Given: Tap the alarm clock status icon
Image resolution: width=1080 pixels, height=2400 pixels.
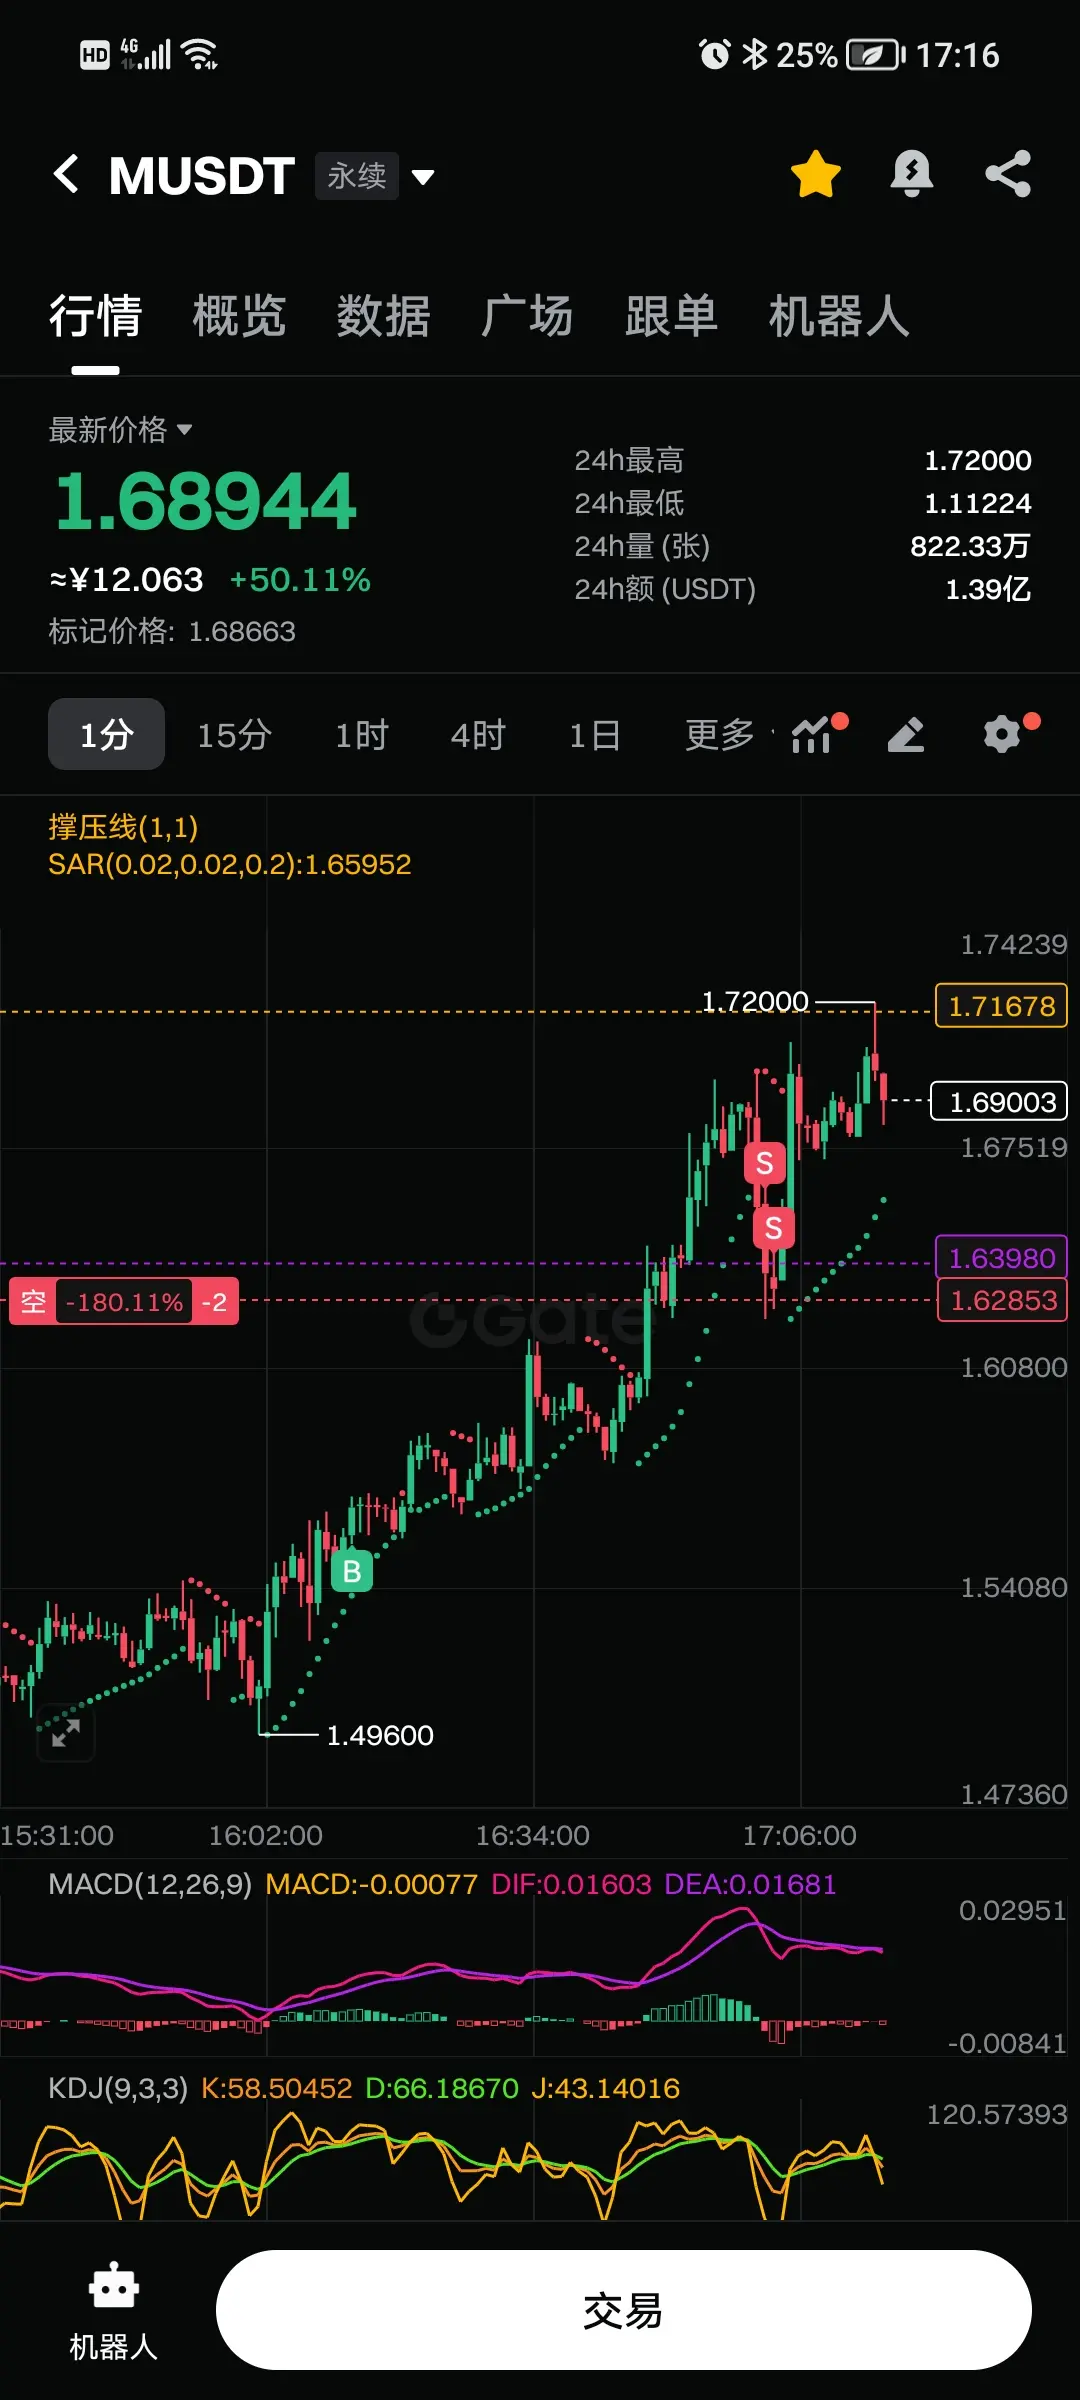Looking at the screenshot, I should [714, 54].
